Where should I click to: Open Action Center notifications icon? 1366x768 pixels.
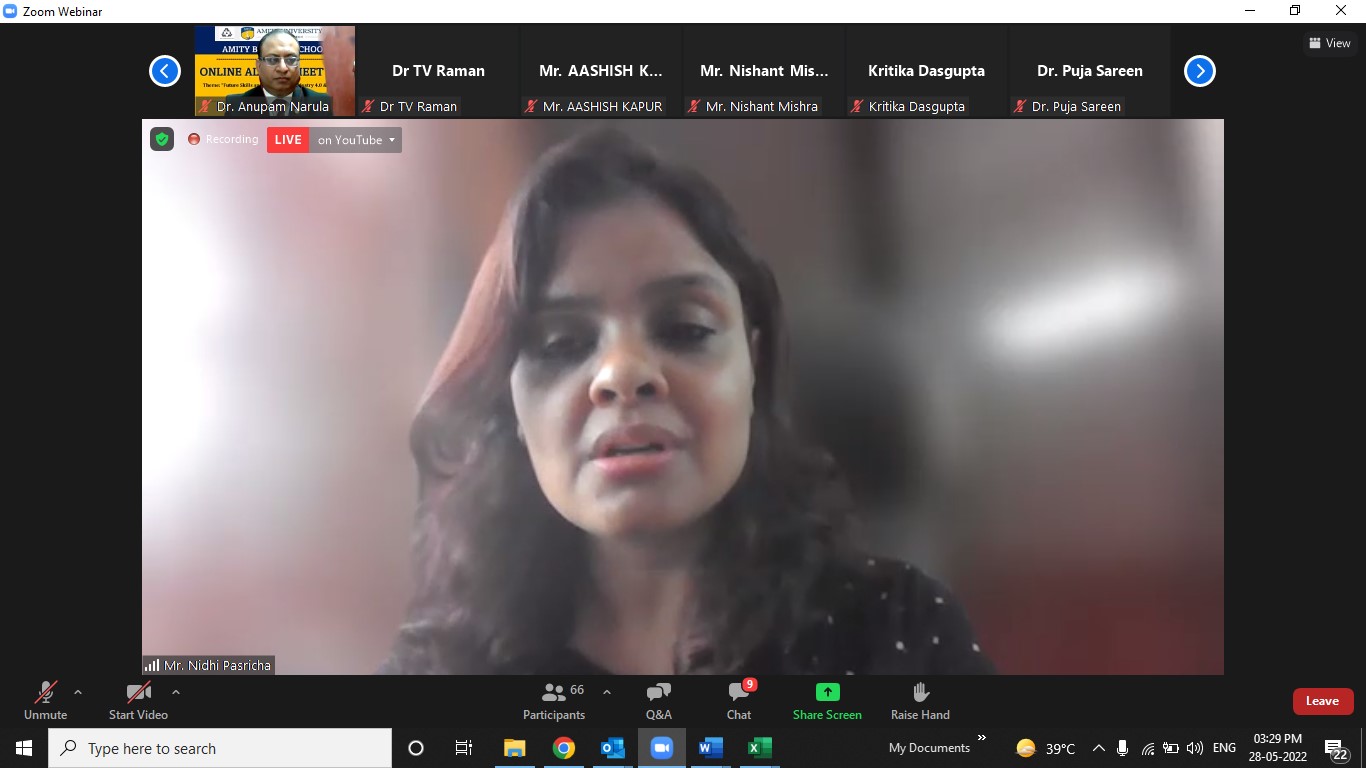[1337, 750]
